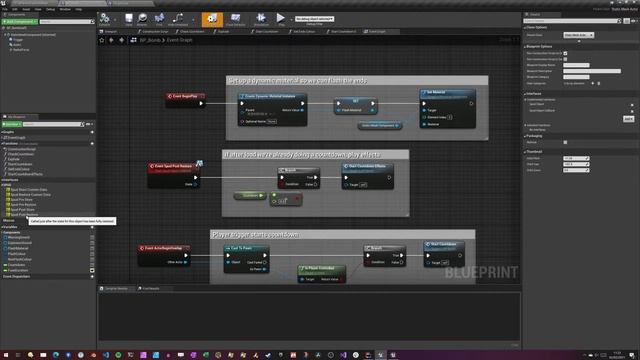Click the Add button under Interfaces

click(629, 119)
